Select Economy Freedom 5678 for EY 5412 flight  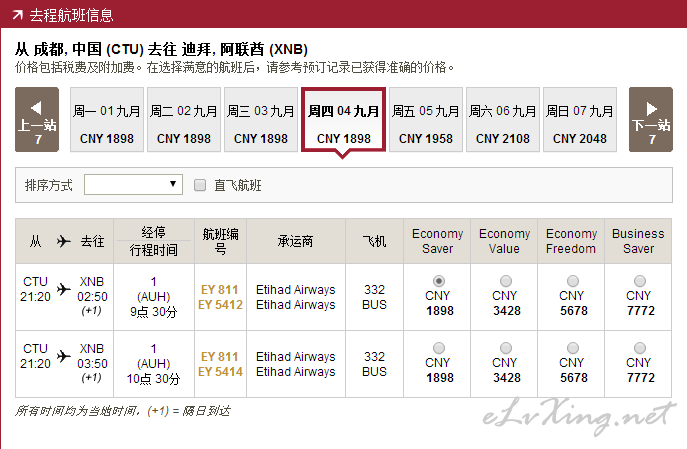coord(573,280)
